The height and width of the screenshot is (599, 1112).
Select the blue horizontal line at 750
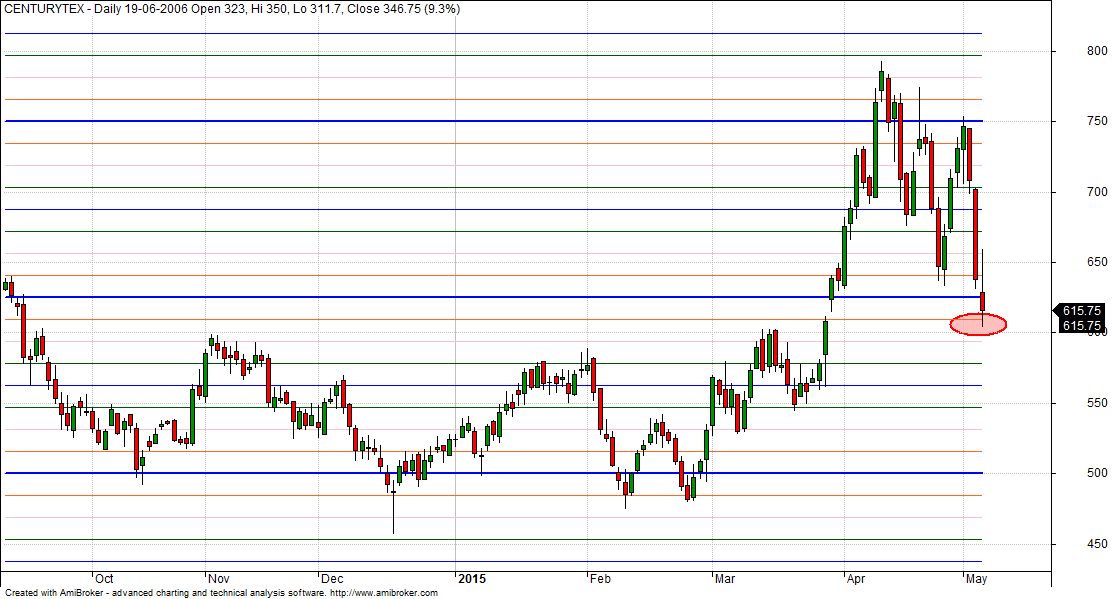click(x=500, y=121)
